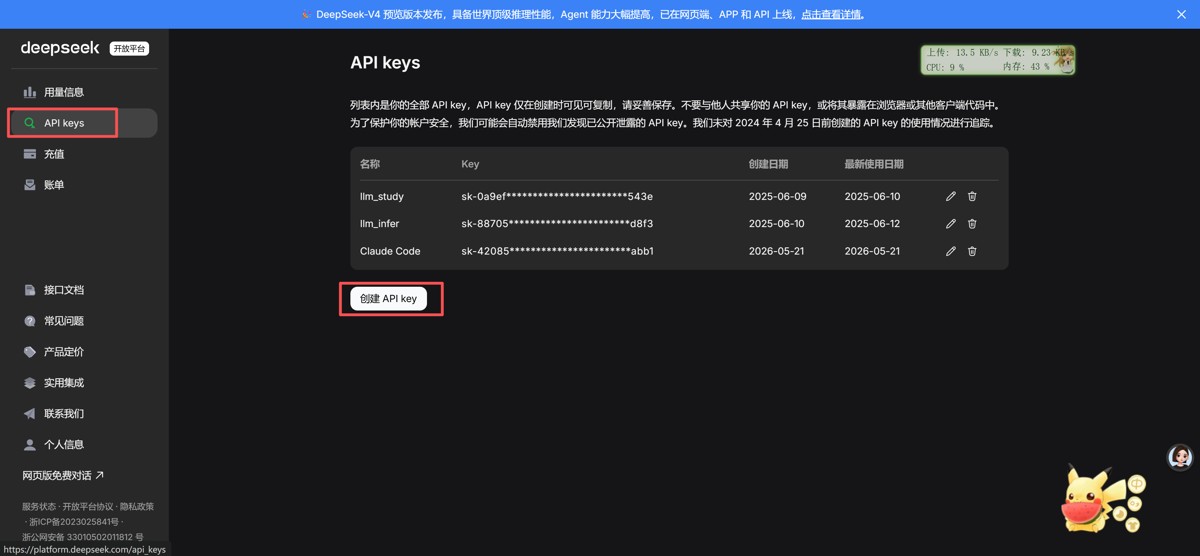Image resolution: width=1200 pixels, height=556 pixels.
Task: Delete the llm_infer API key
Action: 972,224
